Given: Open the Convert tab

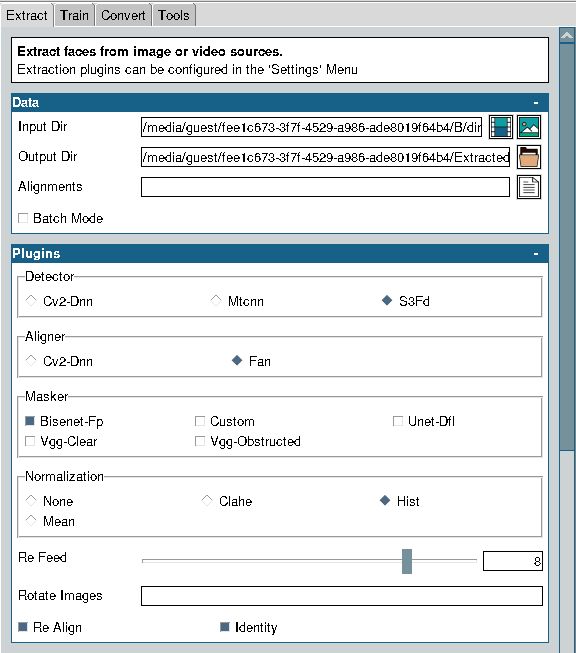Looking at the screenshot, I should [123, 15].
